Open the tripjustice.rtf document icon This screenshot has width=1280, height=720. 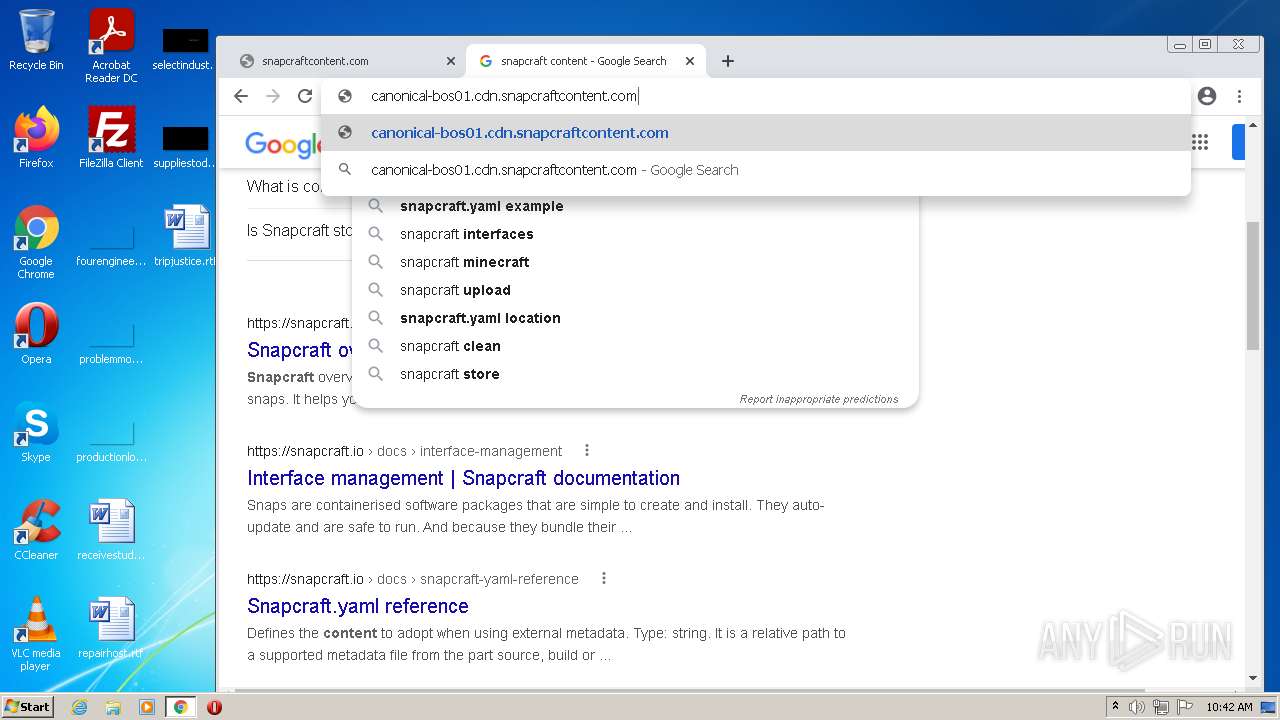pyautogui.click(x=187, y=235)
